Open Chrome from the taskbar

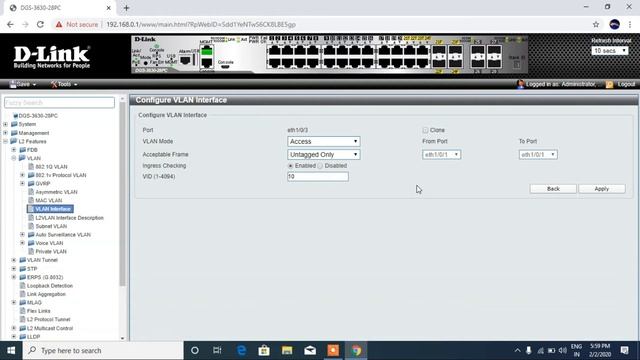pos(356,351)
